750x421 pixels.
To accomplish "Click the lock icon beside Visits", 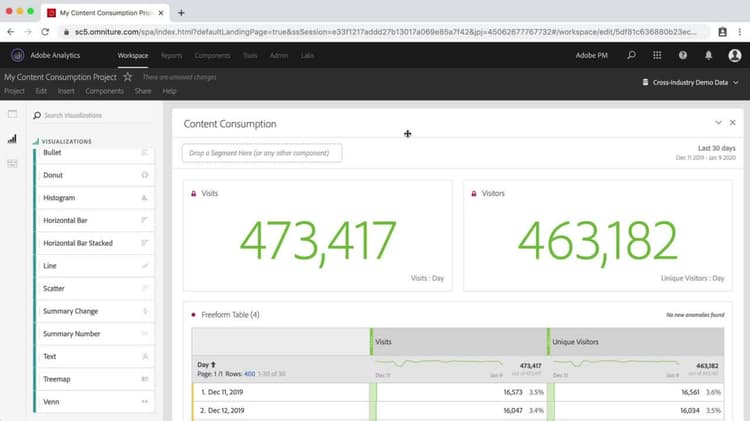I will click(x=194, y=194).
